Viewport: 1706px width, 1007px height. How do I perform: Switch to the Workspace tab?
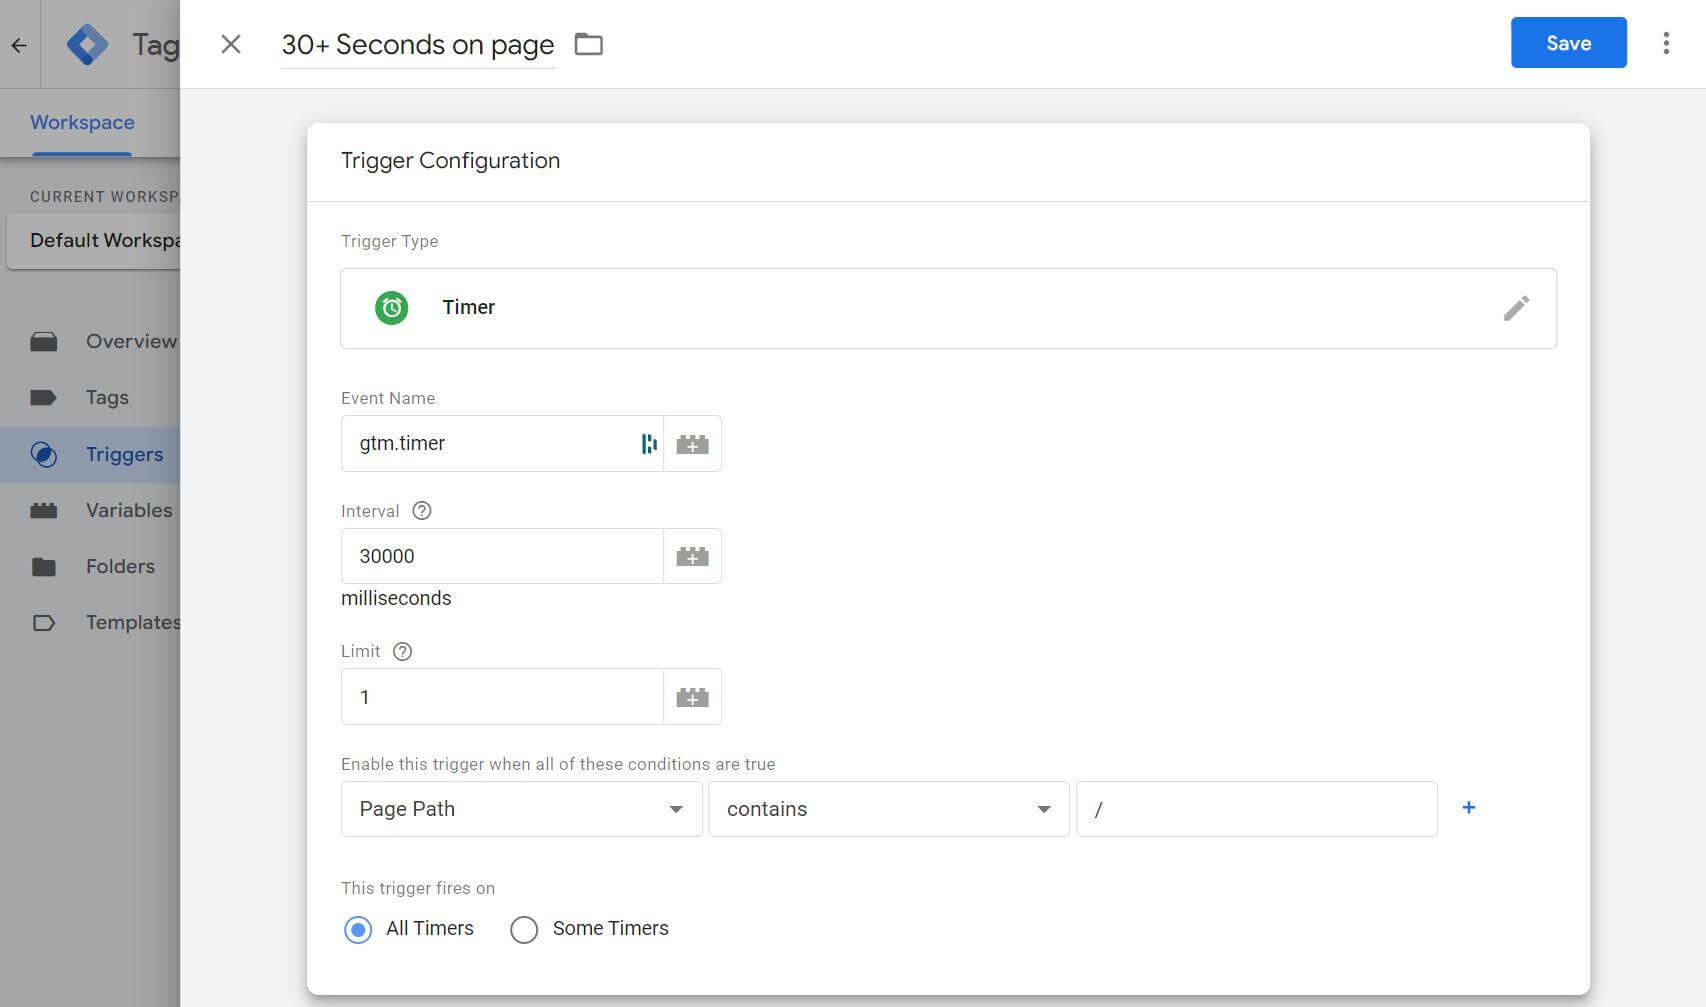click(82, 122)
